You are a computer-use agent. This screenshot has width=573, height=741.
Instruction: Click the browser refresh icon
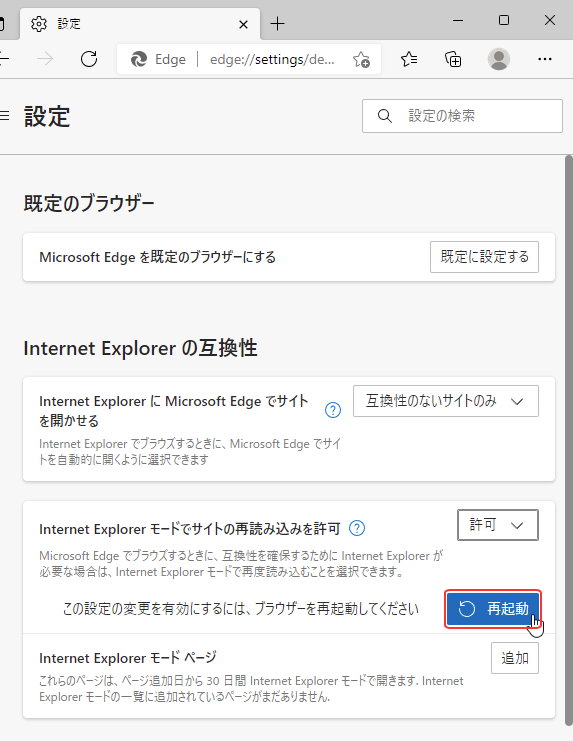(89, 59)
